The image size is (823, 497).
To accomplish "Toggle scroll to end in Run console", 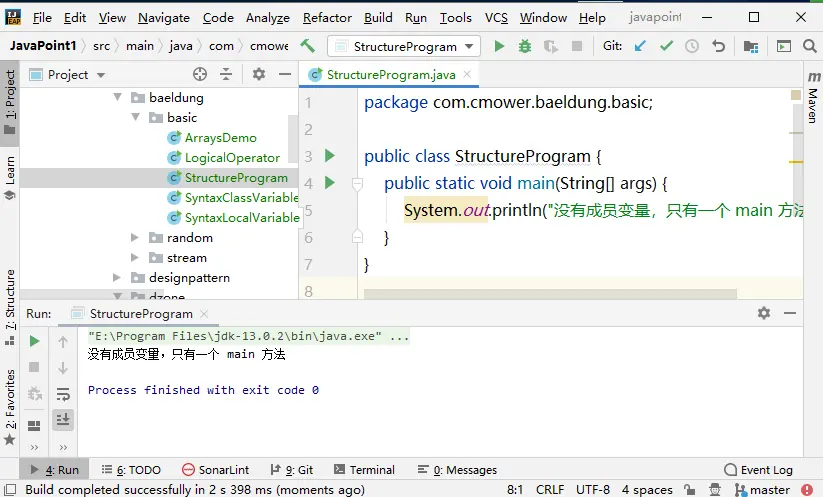I will [x=63, y=419].
